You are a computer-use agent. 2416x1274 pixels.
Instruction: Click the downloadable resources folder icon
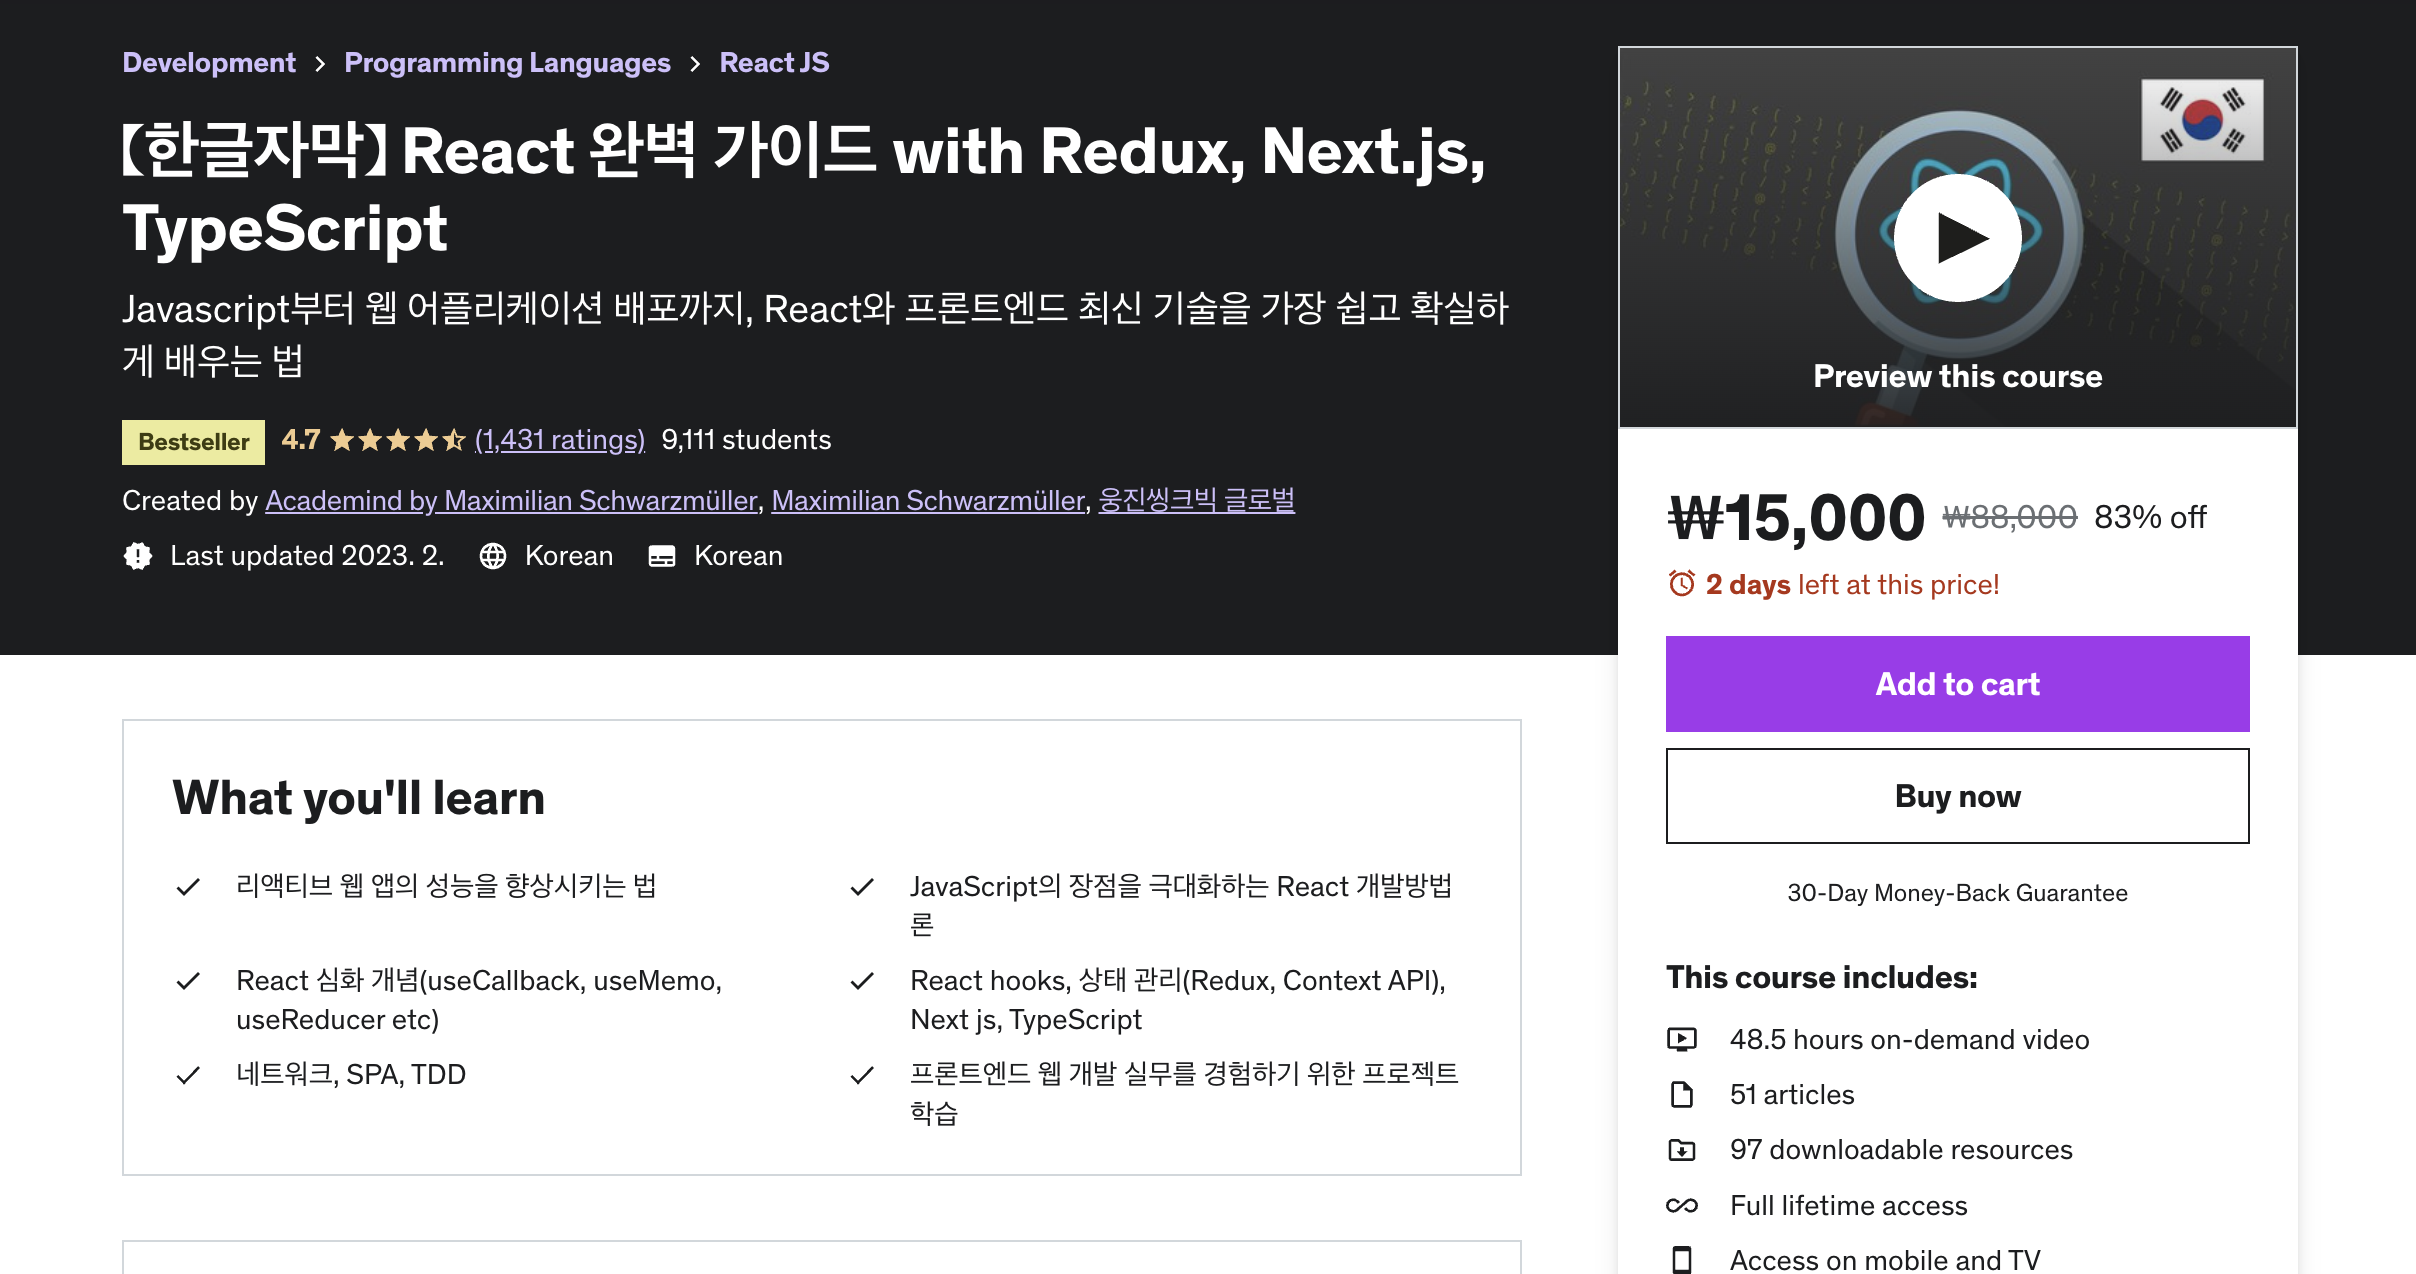(x=1682, y=1150)
